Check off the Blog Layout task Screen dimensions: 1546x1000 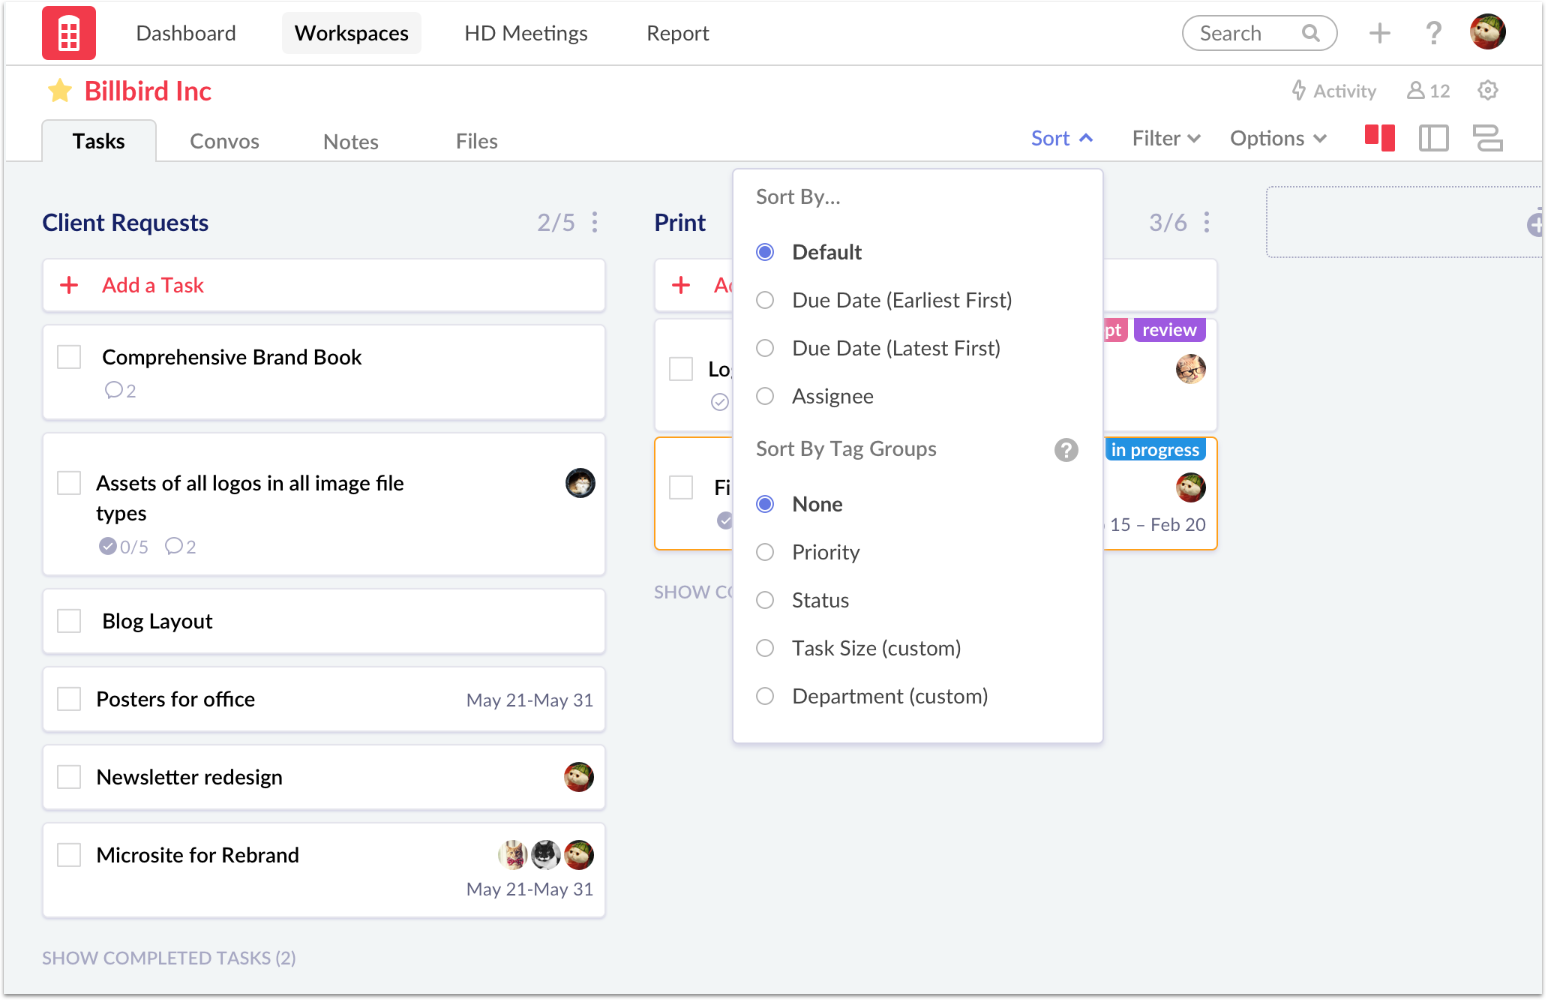point(69,621)
